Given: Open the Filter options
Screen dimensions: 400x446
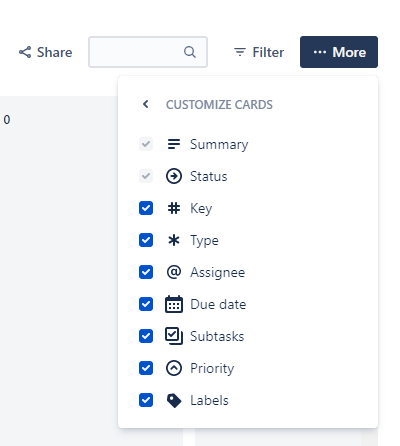Looking at the screenshot, I should click(259, 52).
